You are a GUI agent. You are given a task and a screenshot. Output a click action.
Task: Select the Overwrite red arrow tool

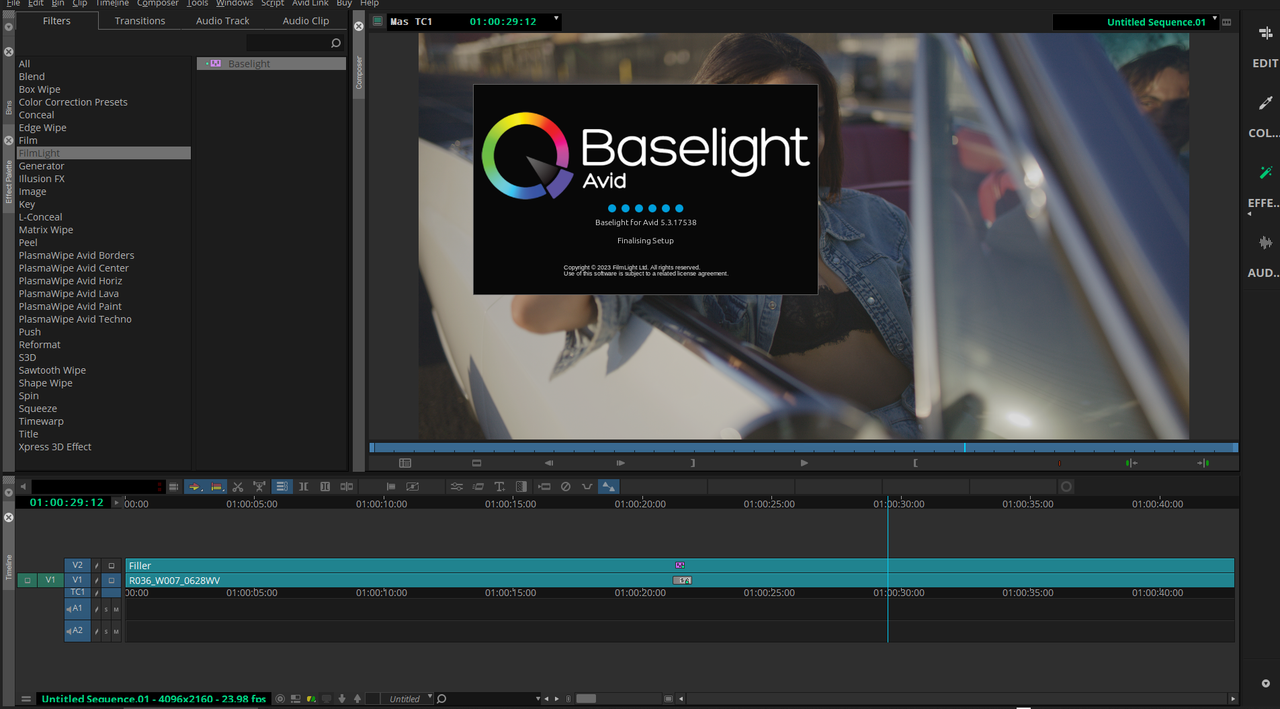[x=216, y=487]
